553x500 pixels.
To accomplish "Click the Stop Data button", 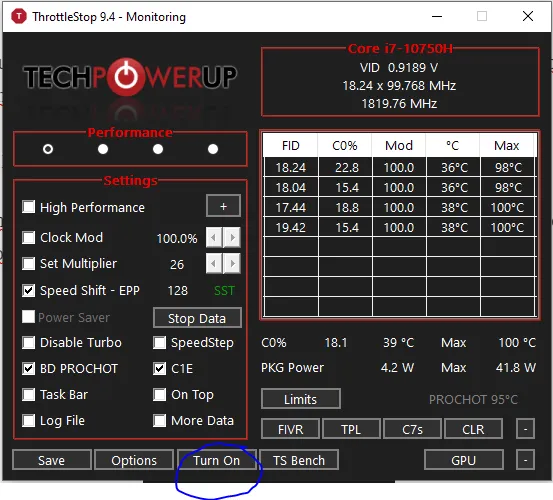I will coord(197,318).
